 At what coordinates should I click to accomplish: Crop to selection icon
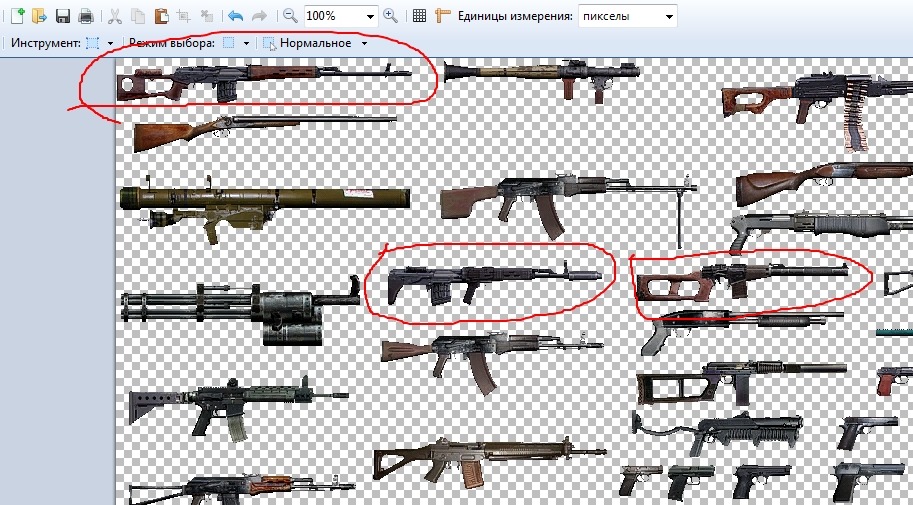pyautogui.click(x=184, y=16)
